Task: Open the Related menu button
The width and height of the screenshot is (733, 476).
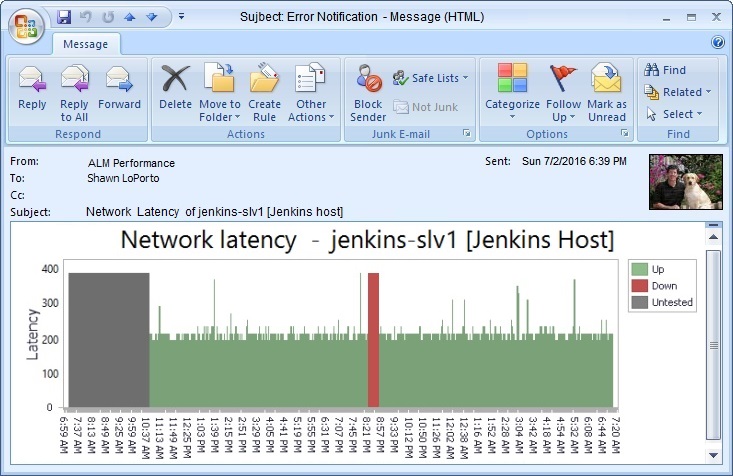Action: [x=678, y=92]
